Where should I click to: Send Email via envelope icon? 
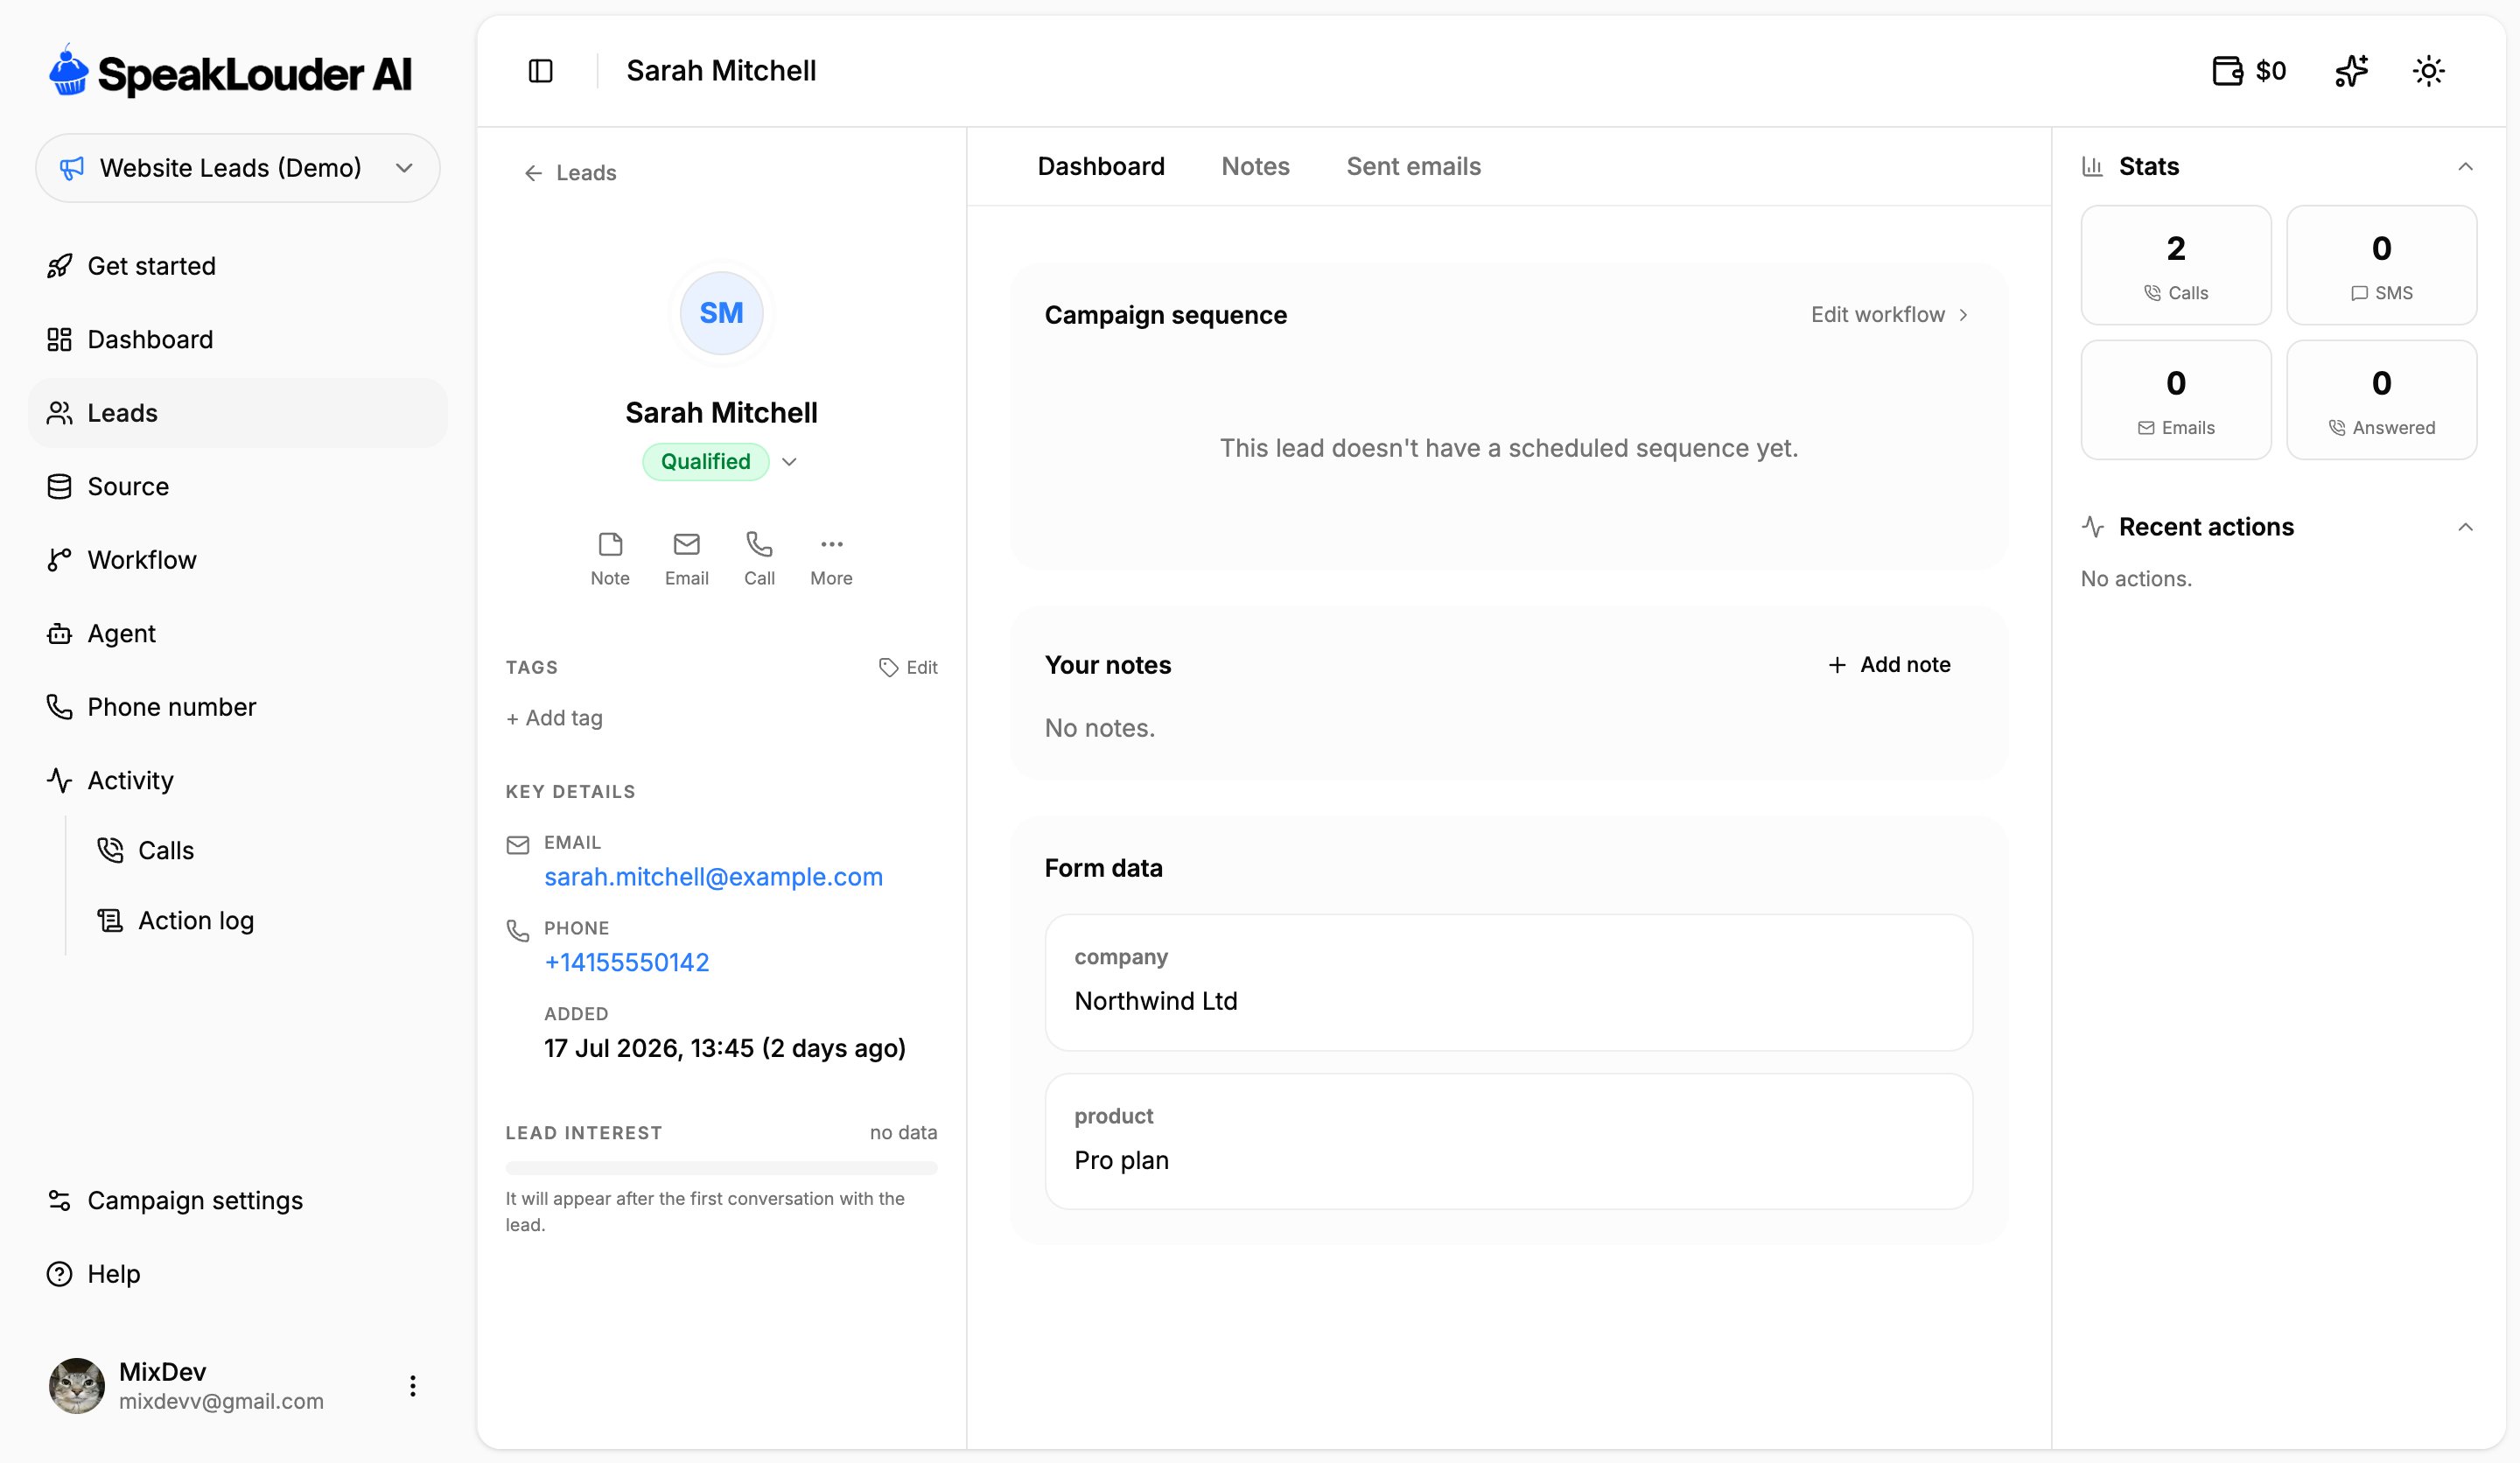click(x=686, y=558)
